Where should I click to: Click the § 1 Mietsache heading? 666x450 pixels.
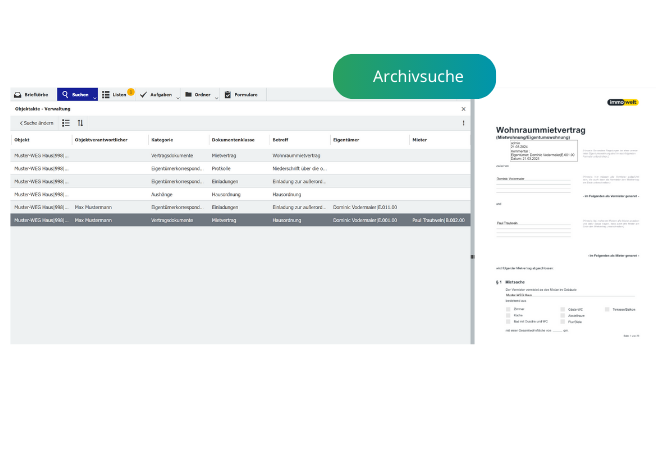point(510,282)
